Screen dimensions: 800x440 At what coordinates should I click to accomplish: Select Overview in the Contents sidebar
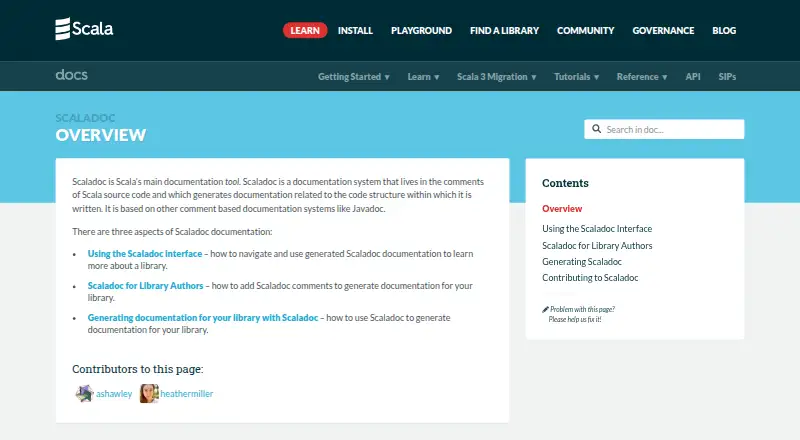tap(562, 209)
